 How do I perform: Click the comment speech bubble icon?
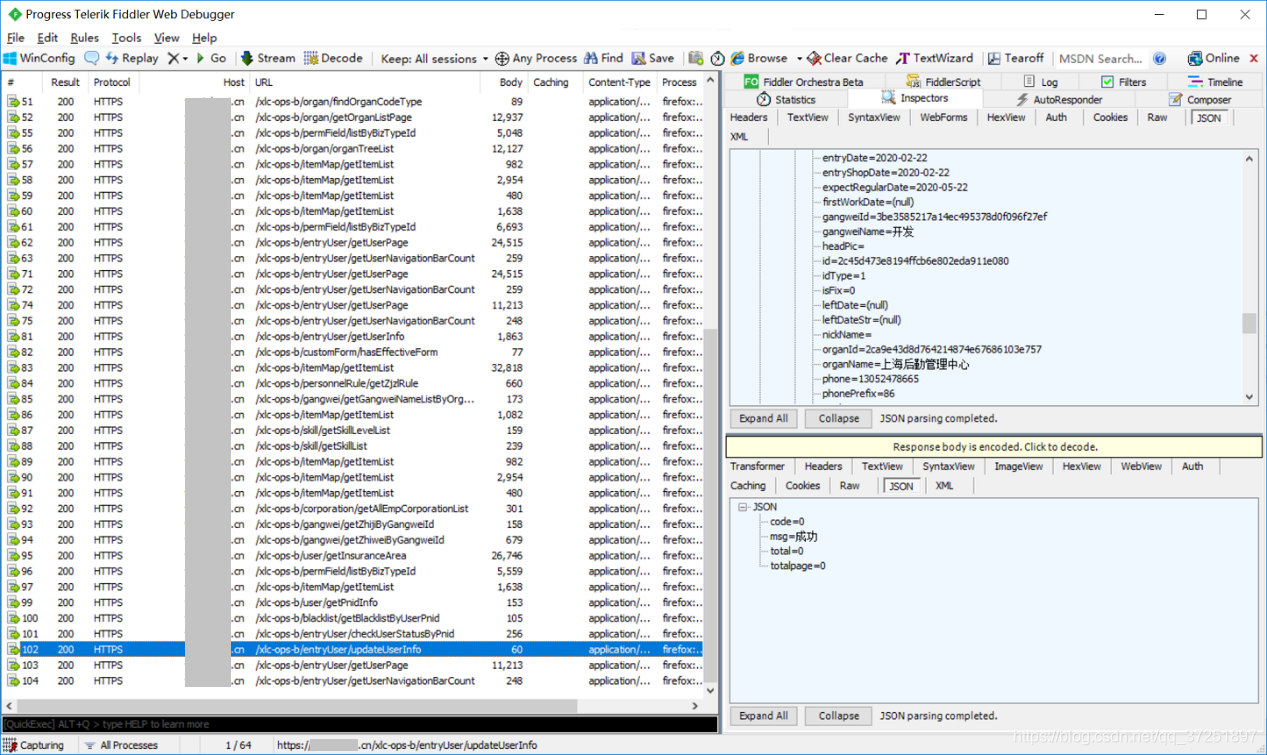[92, 58]
